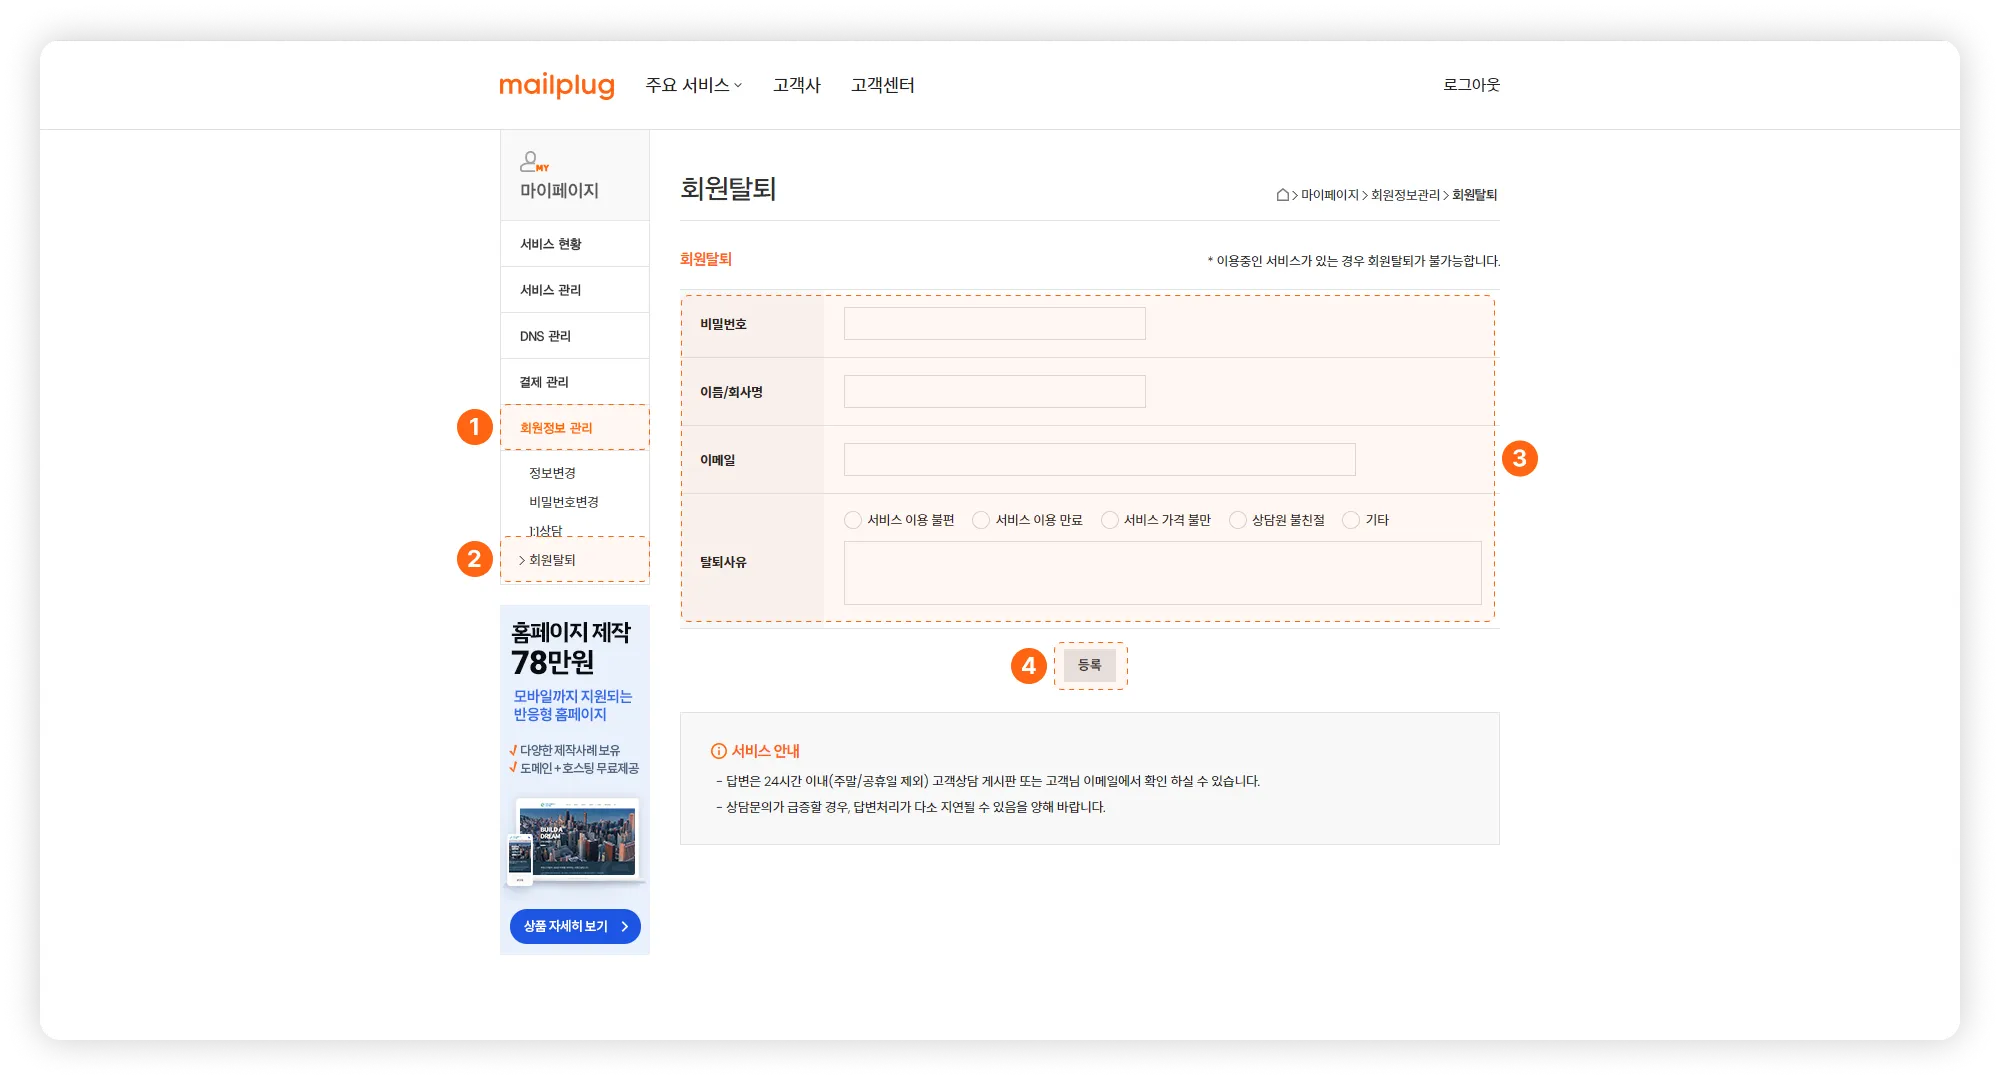Screen dimensions: 2000x1080
Task: Click the 로그아웃 link
Action: [x=1470, y=85]
